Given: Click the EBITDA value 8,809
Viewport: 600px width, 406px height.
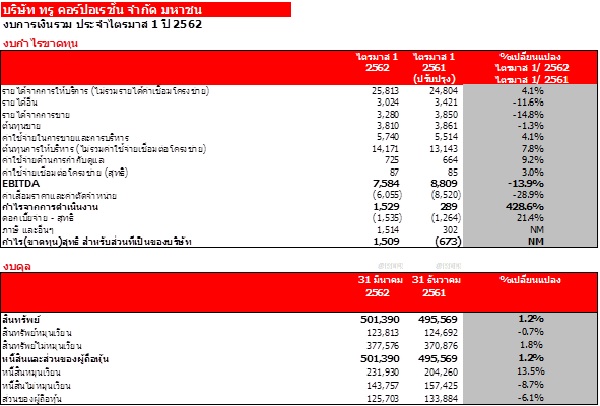Looking at the screenshot, I should coord(444,184).
